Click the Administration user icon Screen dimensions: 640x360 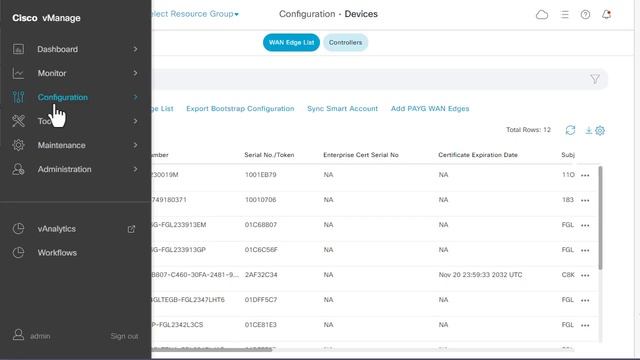[x=18, y=169]
